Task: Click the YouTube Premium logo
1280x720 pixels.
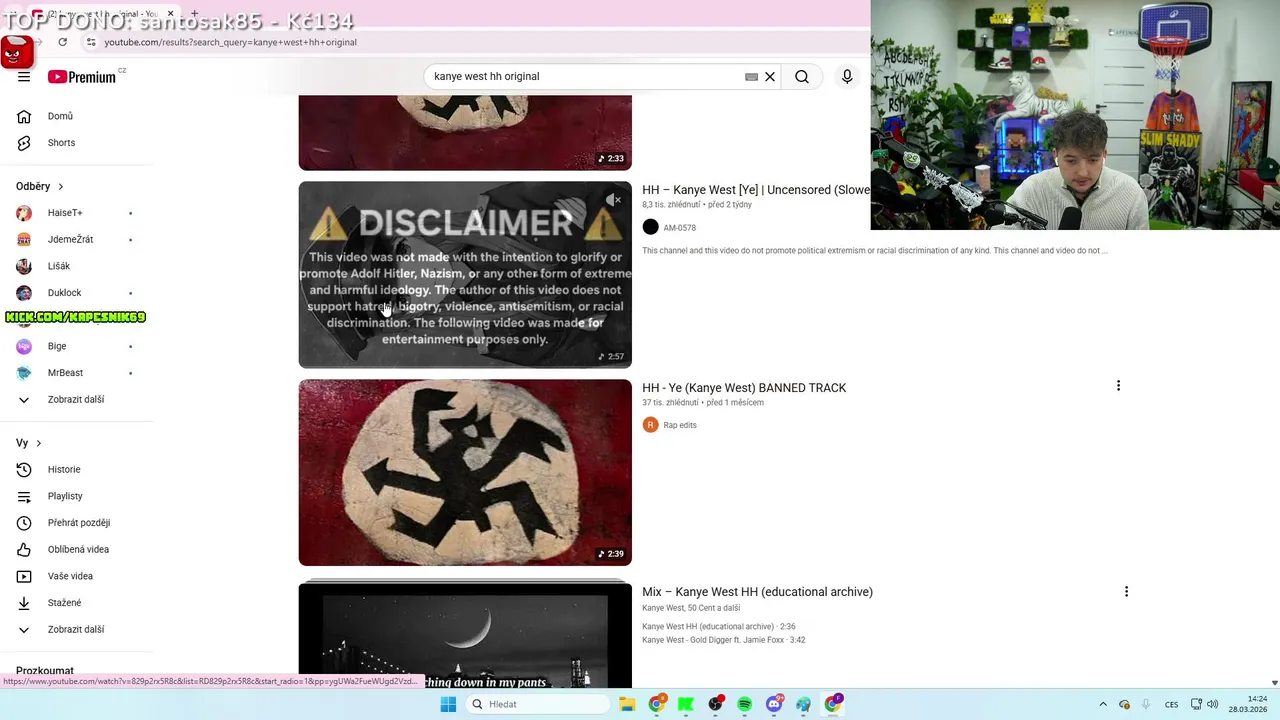Action: pyautogui.click(x=82, y=77)
